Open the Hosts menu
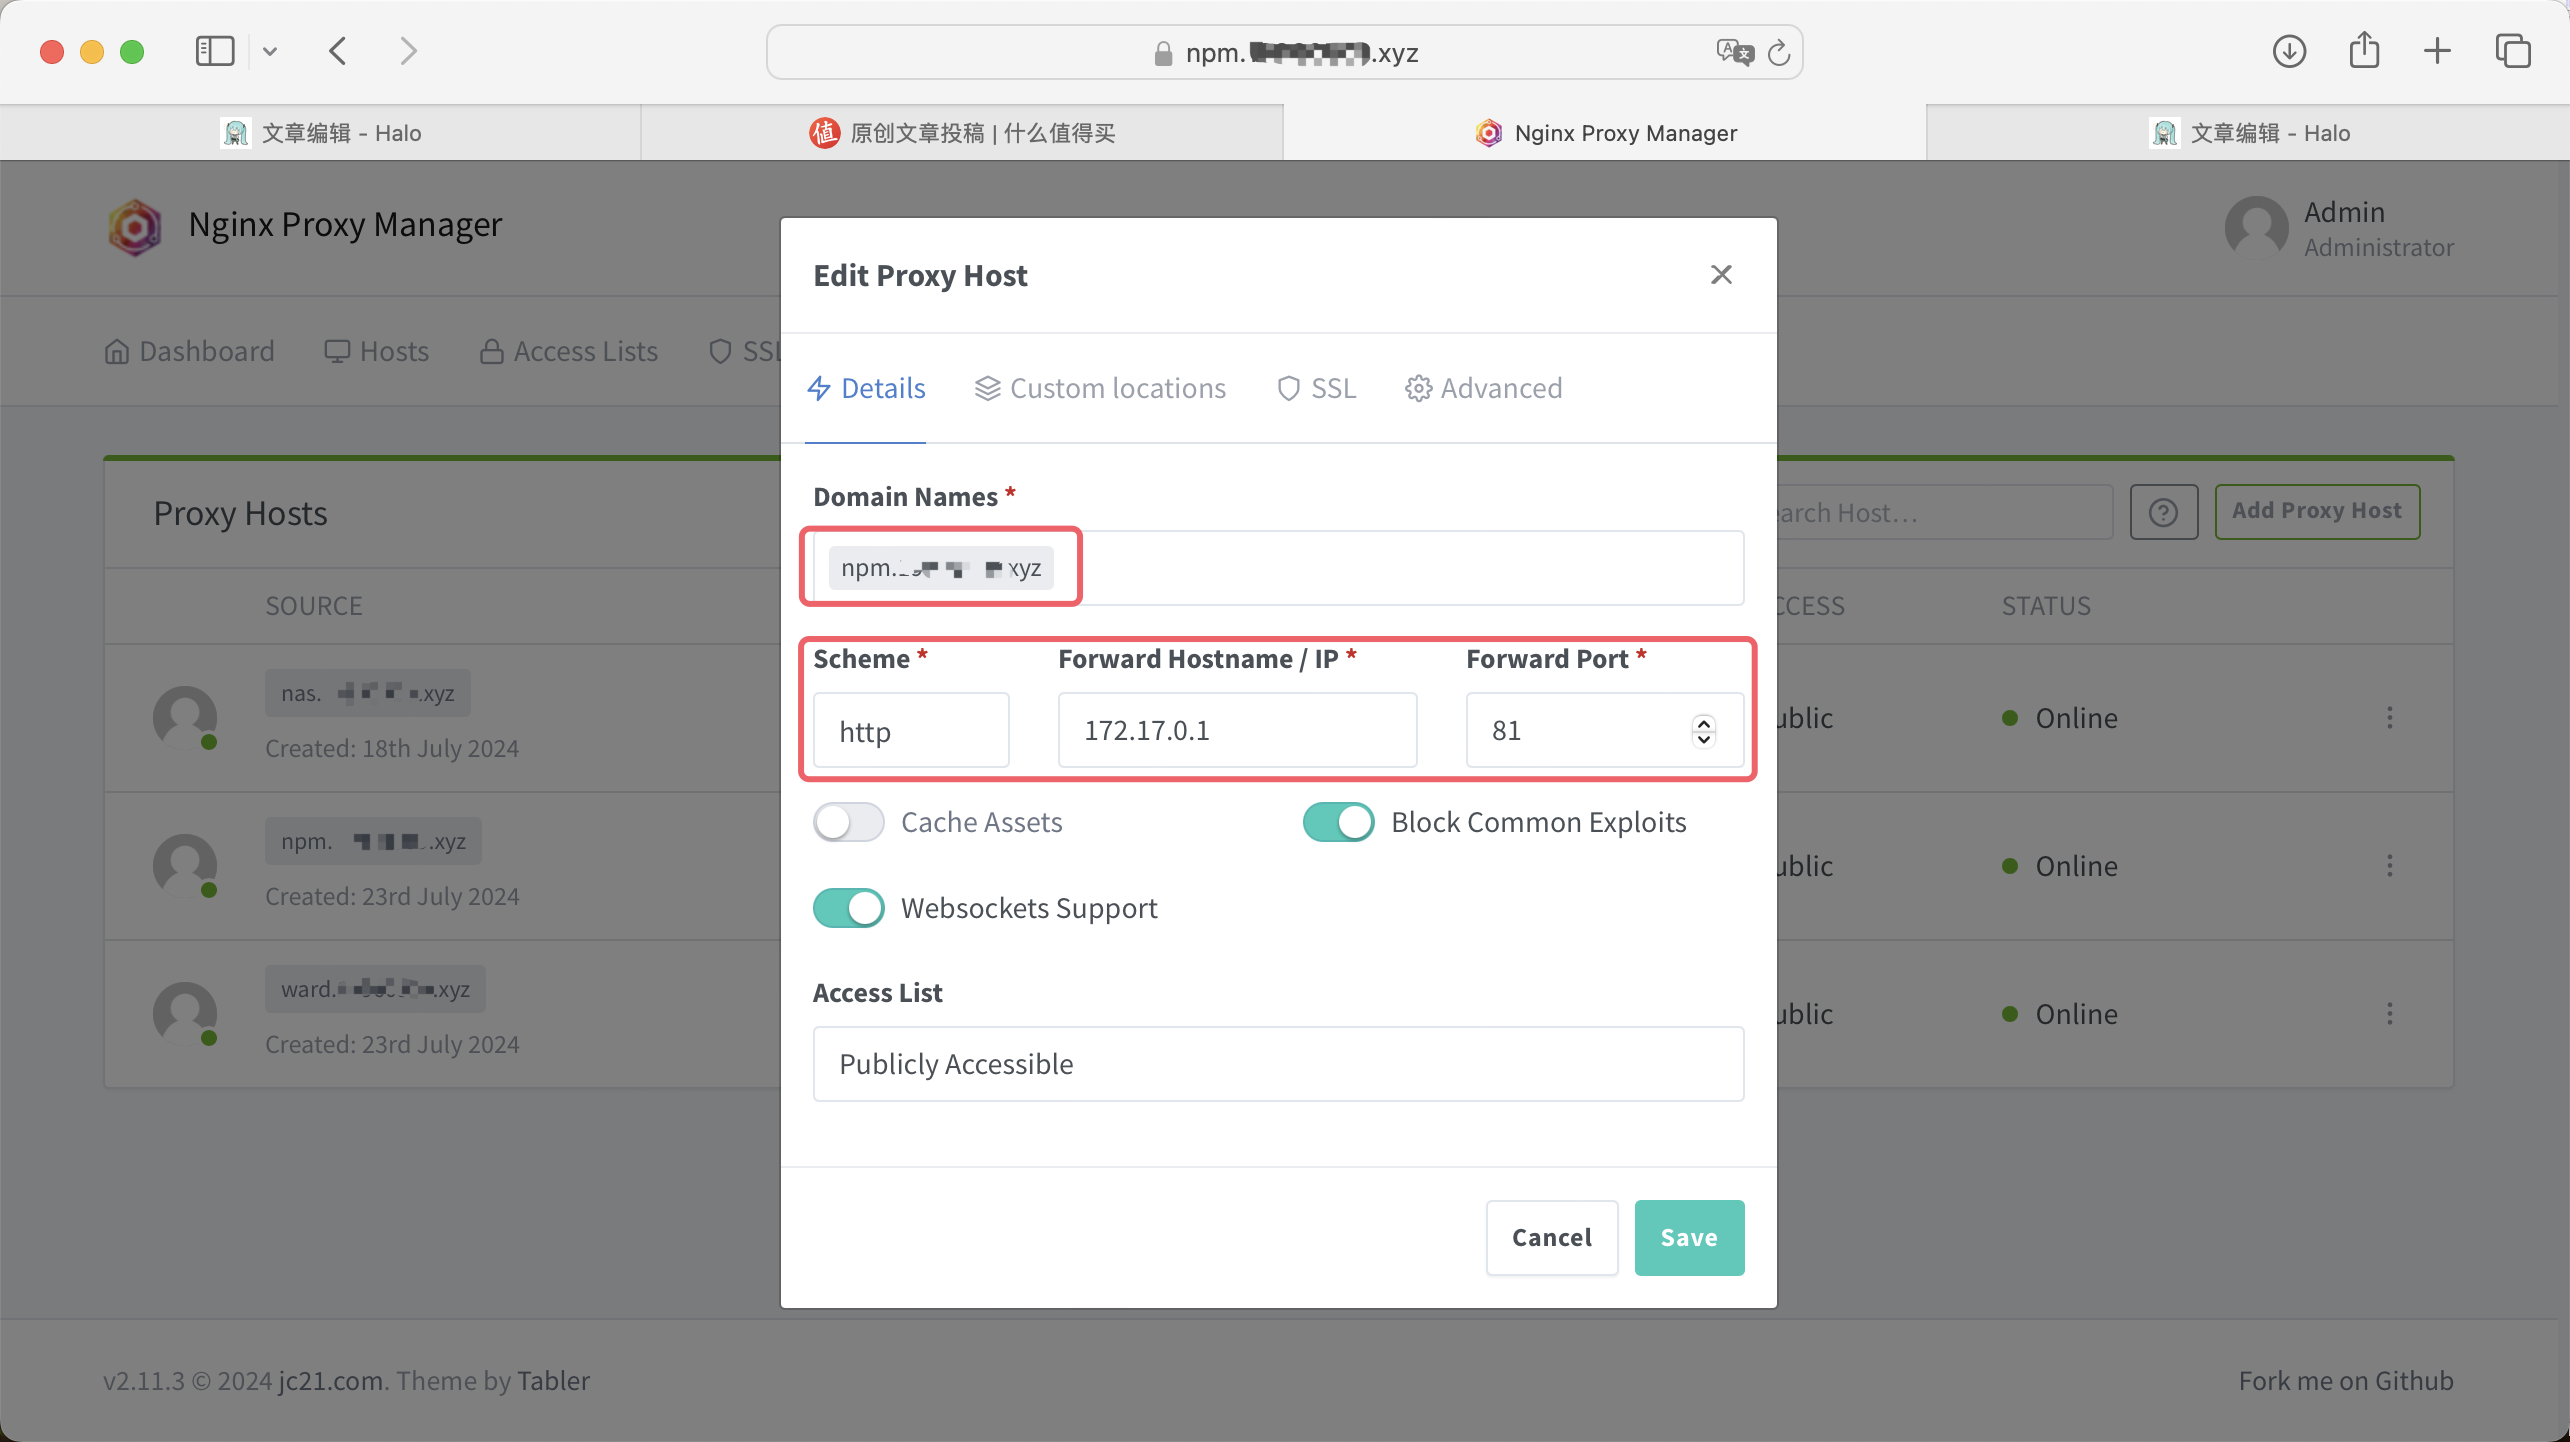Screen dimensions: 2570x1442 (376, 352)
